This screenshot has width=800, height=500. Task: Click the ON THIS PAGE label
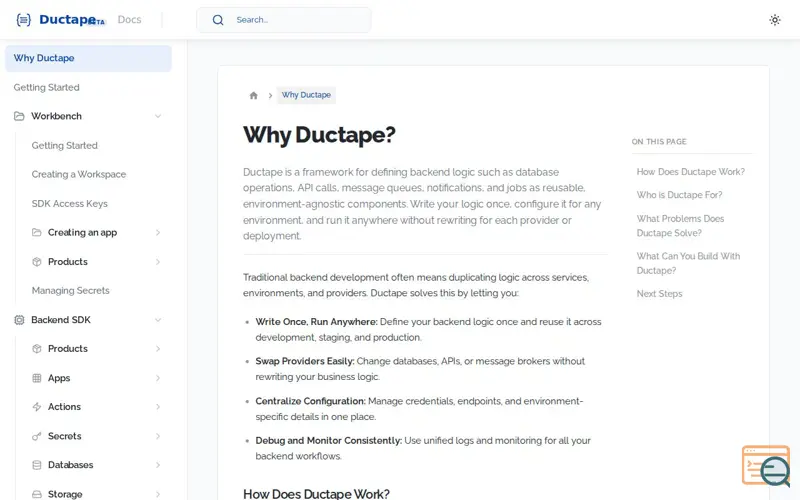coord(659,142)
